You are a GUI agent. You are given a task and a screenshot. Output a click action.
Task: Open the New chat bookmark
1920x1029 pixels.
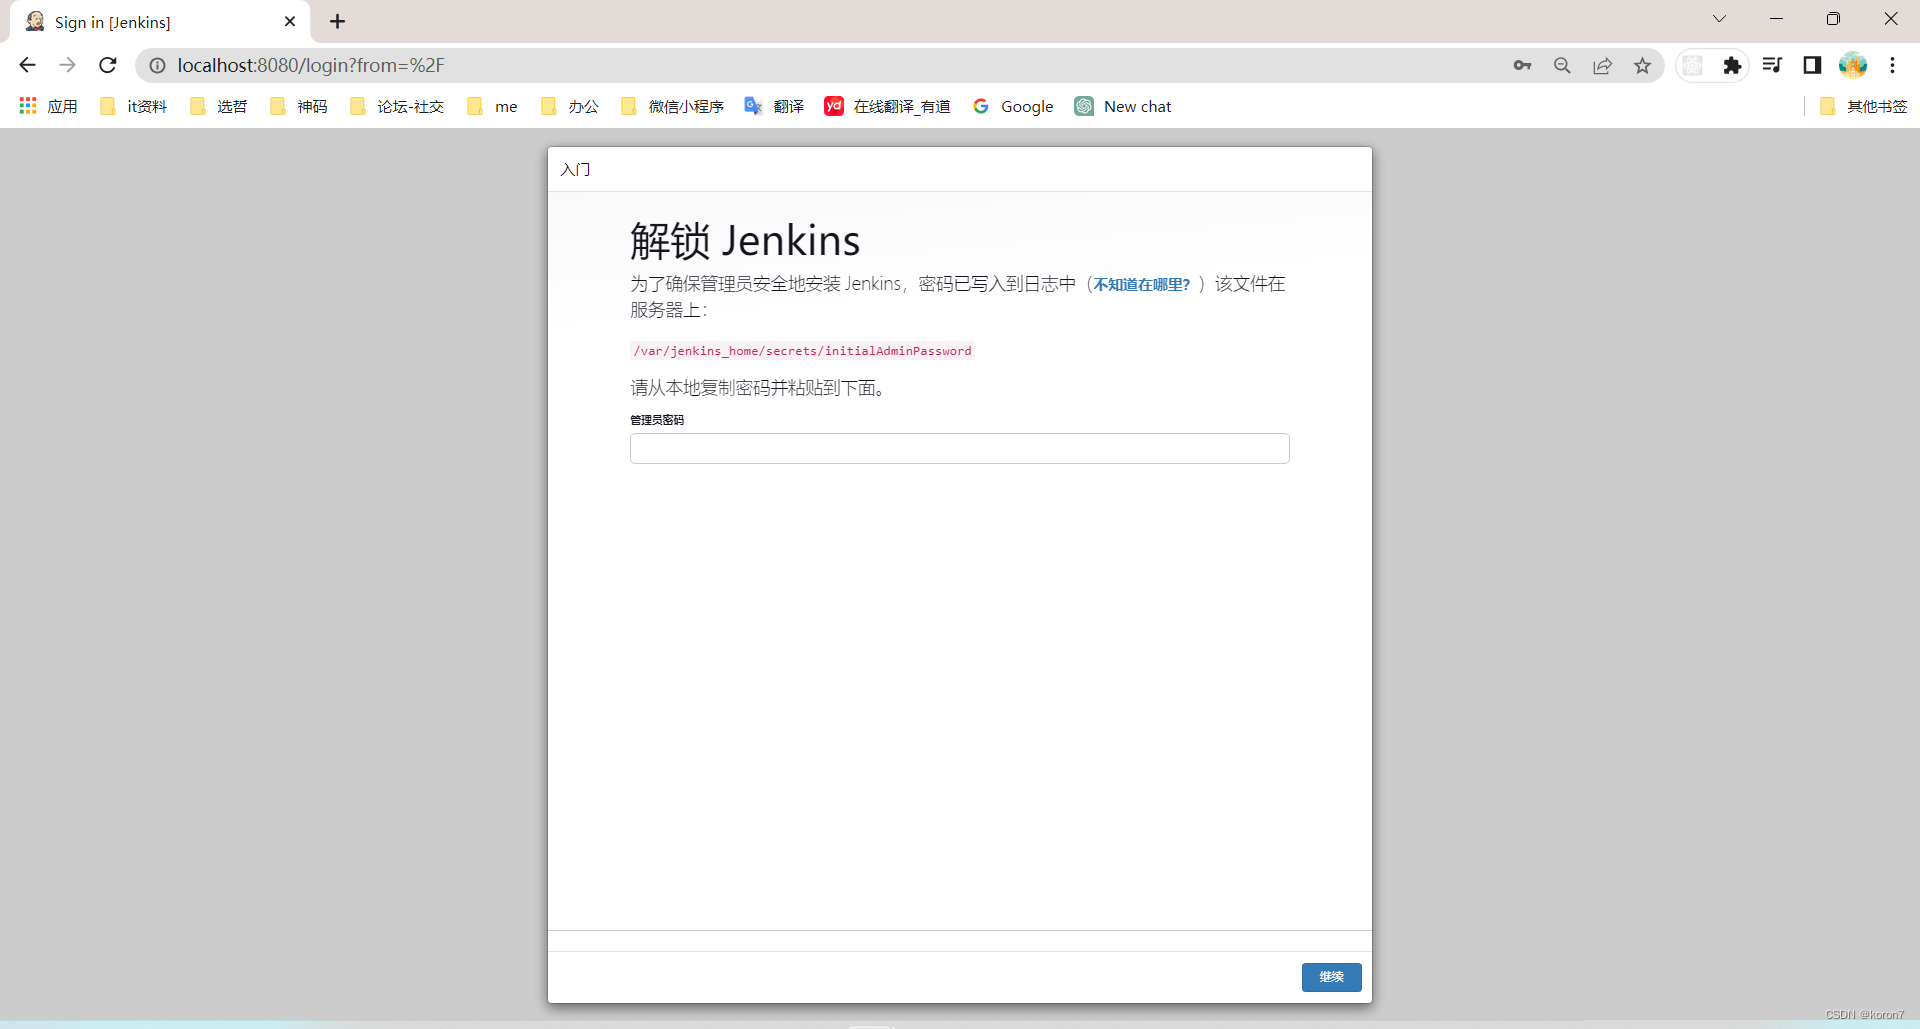point(1123,106)
